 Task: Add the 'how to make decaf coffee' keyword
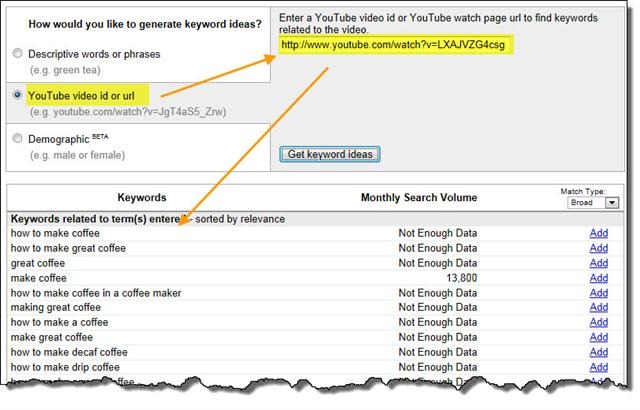[598, 353]
